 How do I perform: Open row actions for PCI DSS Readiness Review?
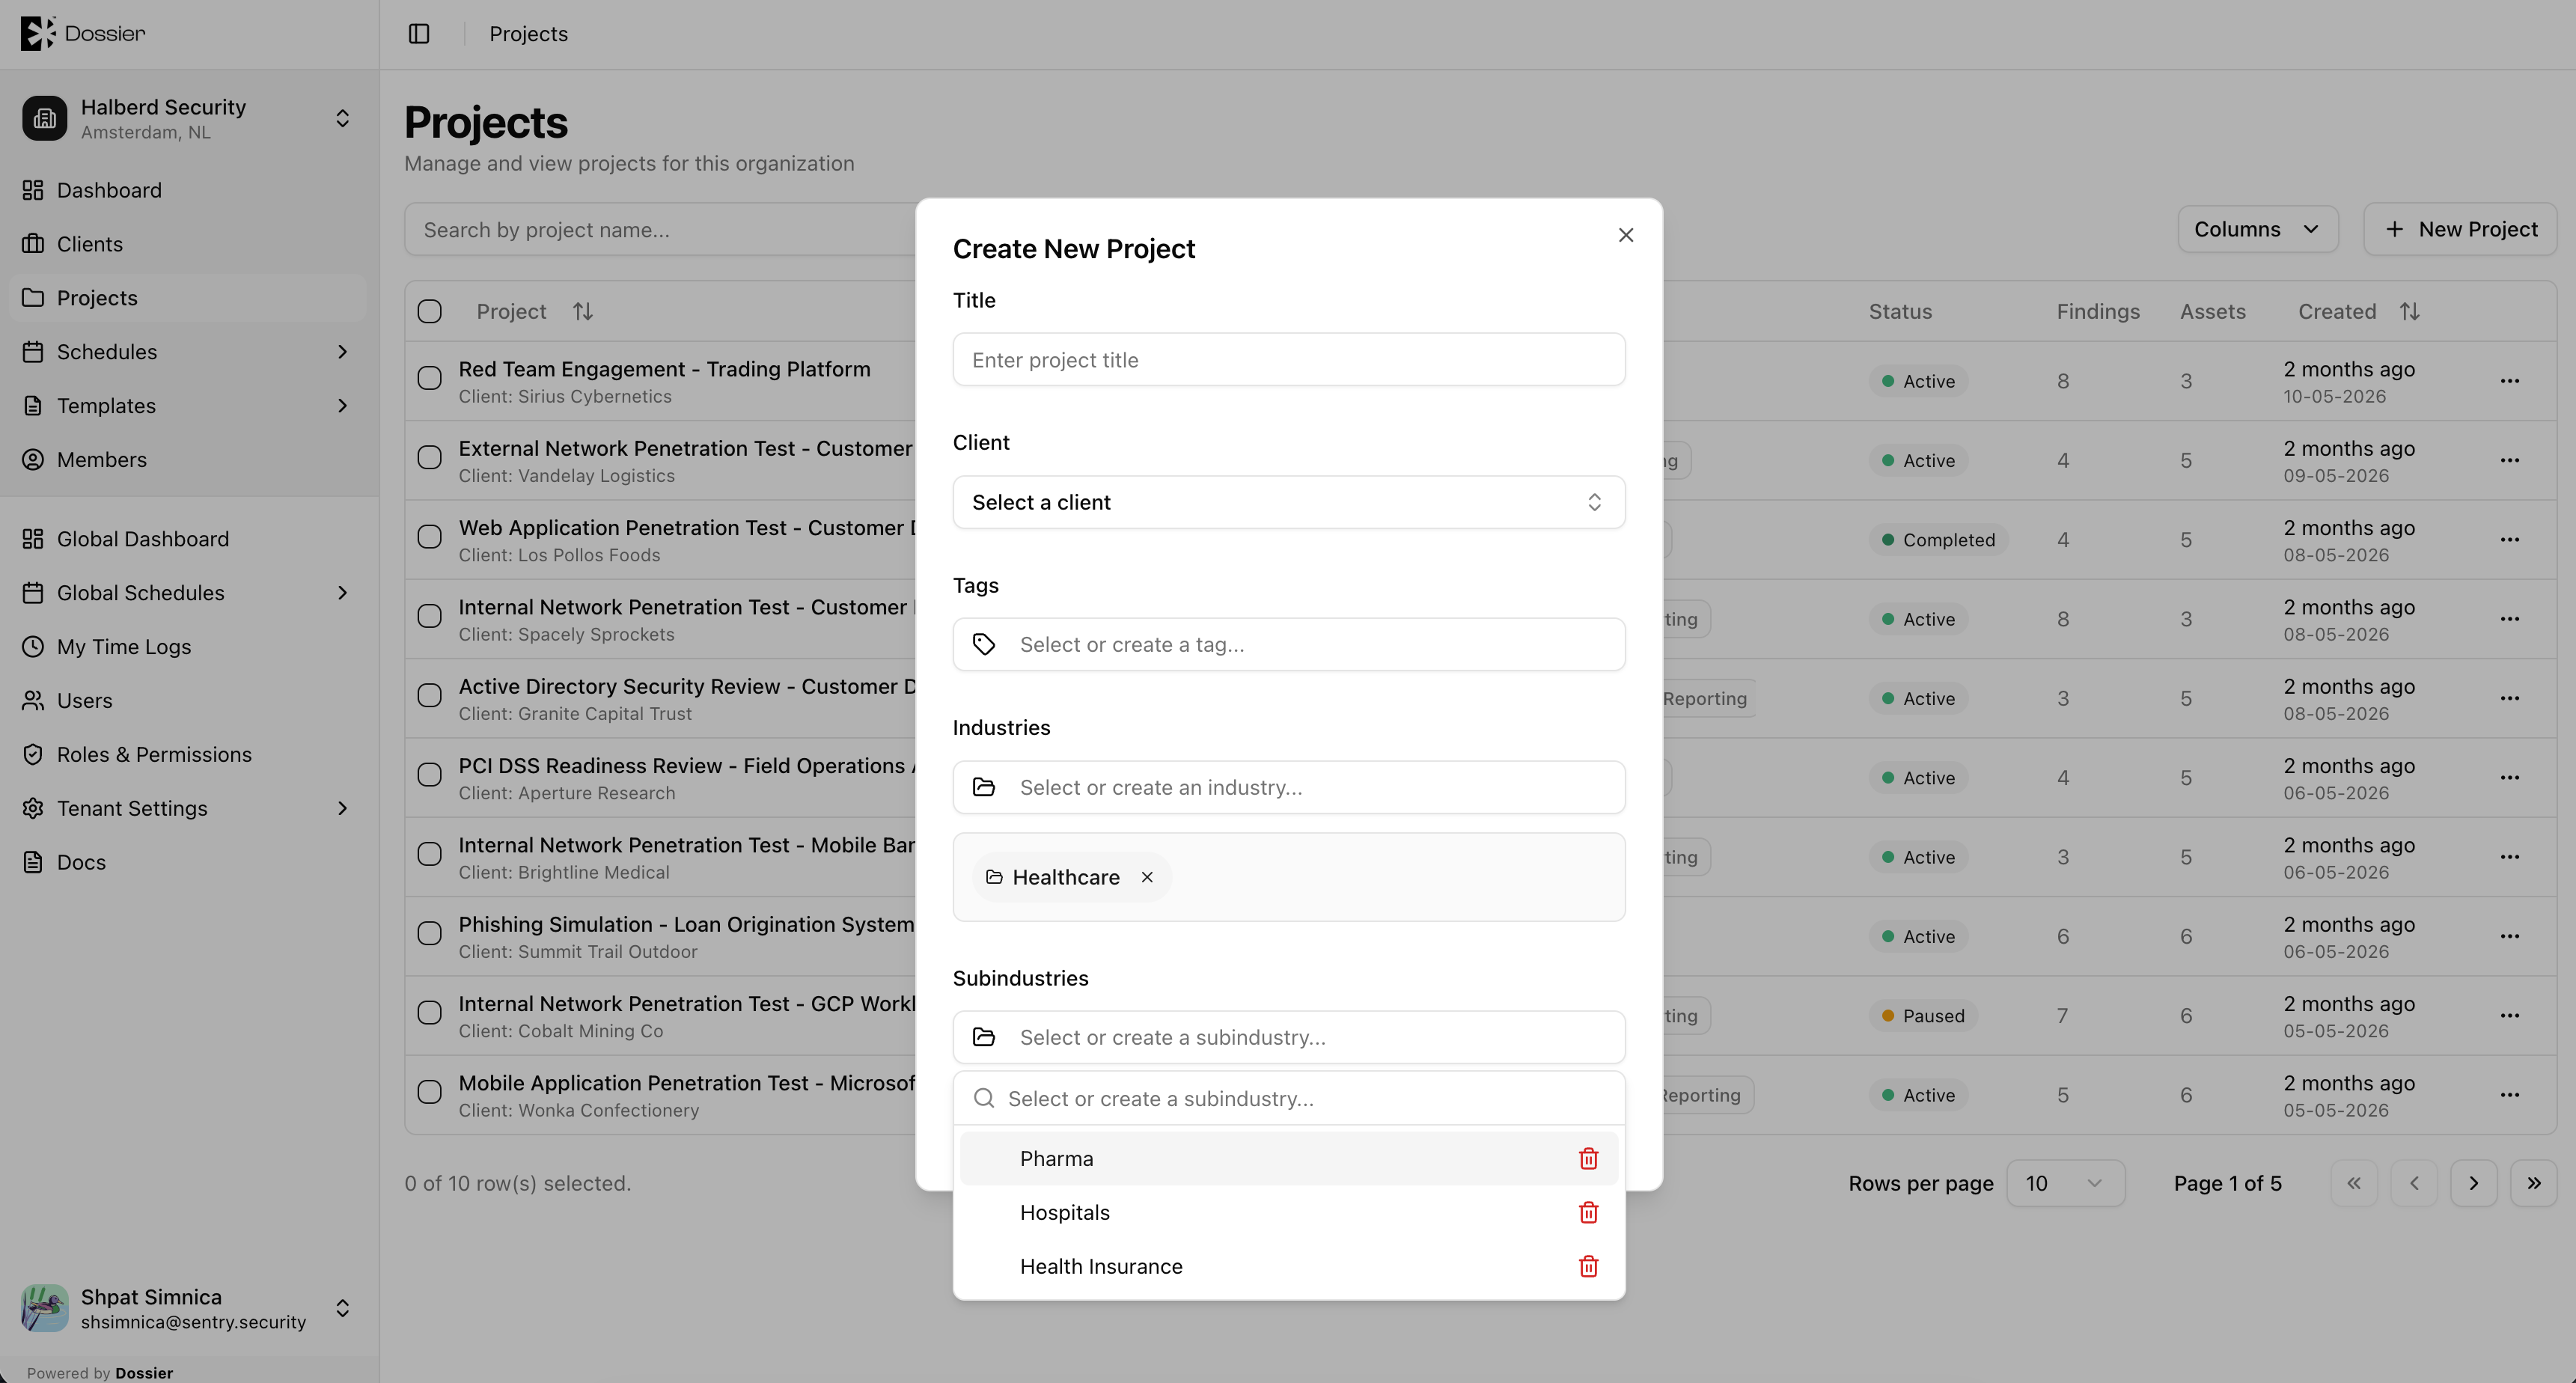click(x=2510, y=778)
